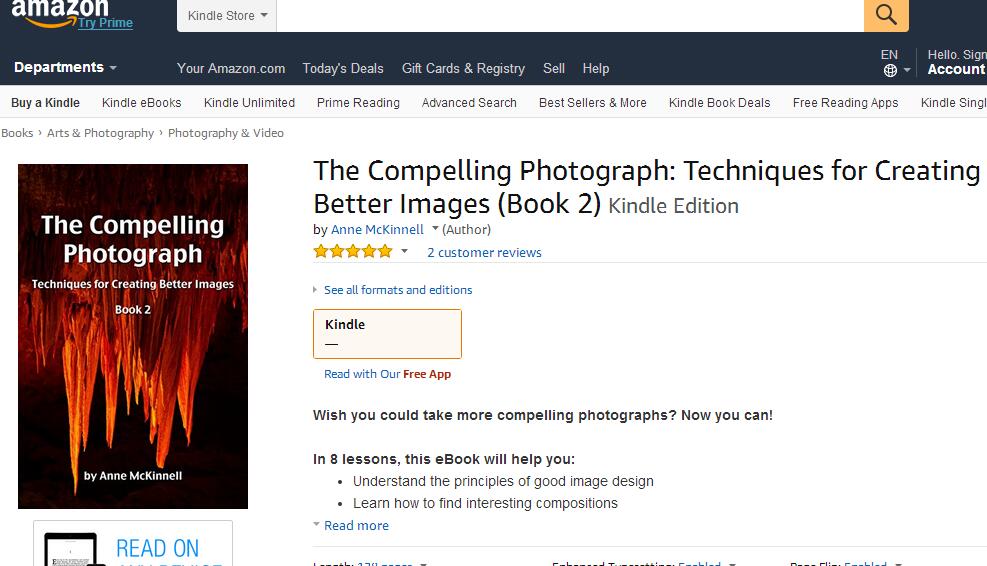Click the Read On Any Device banner
987x566 pixels.
coord(133,543)
